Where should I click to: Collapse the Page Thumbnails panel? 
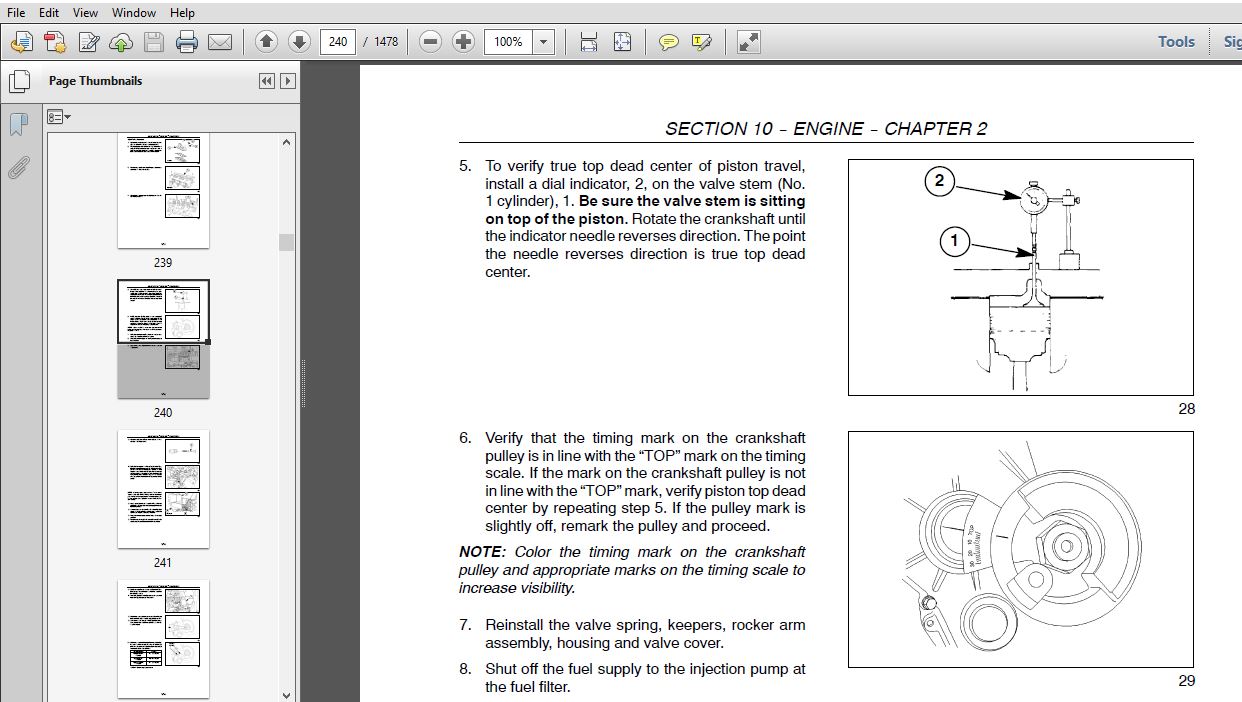coord(266,81)
